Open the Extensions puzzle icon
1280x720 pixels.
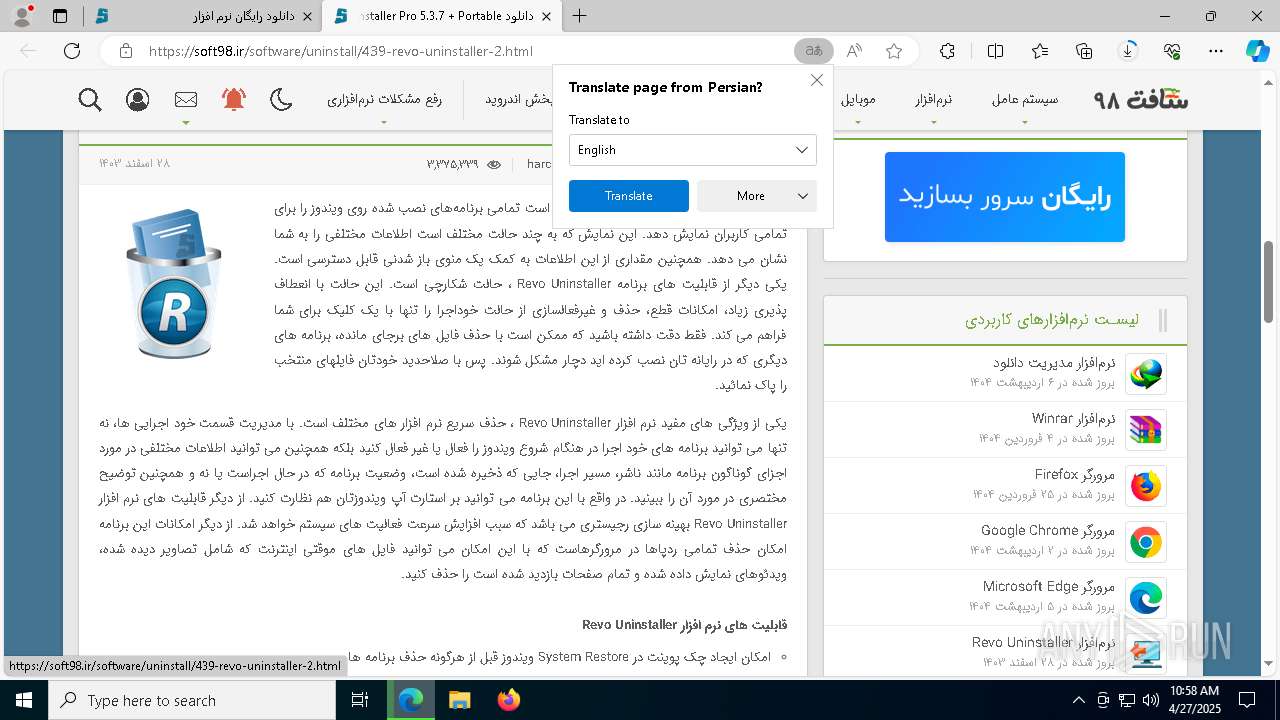click(947, 51)
